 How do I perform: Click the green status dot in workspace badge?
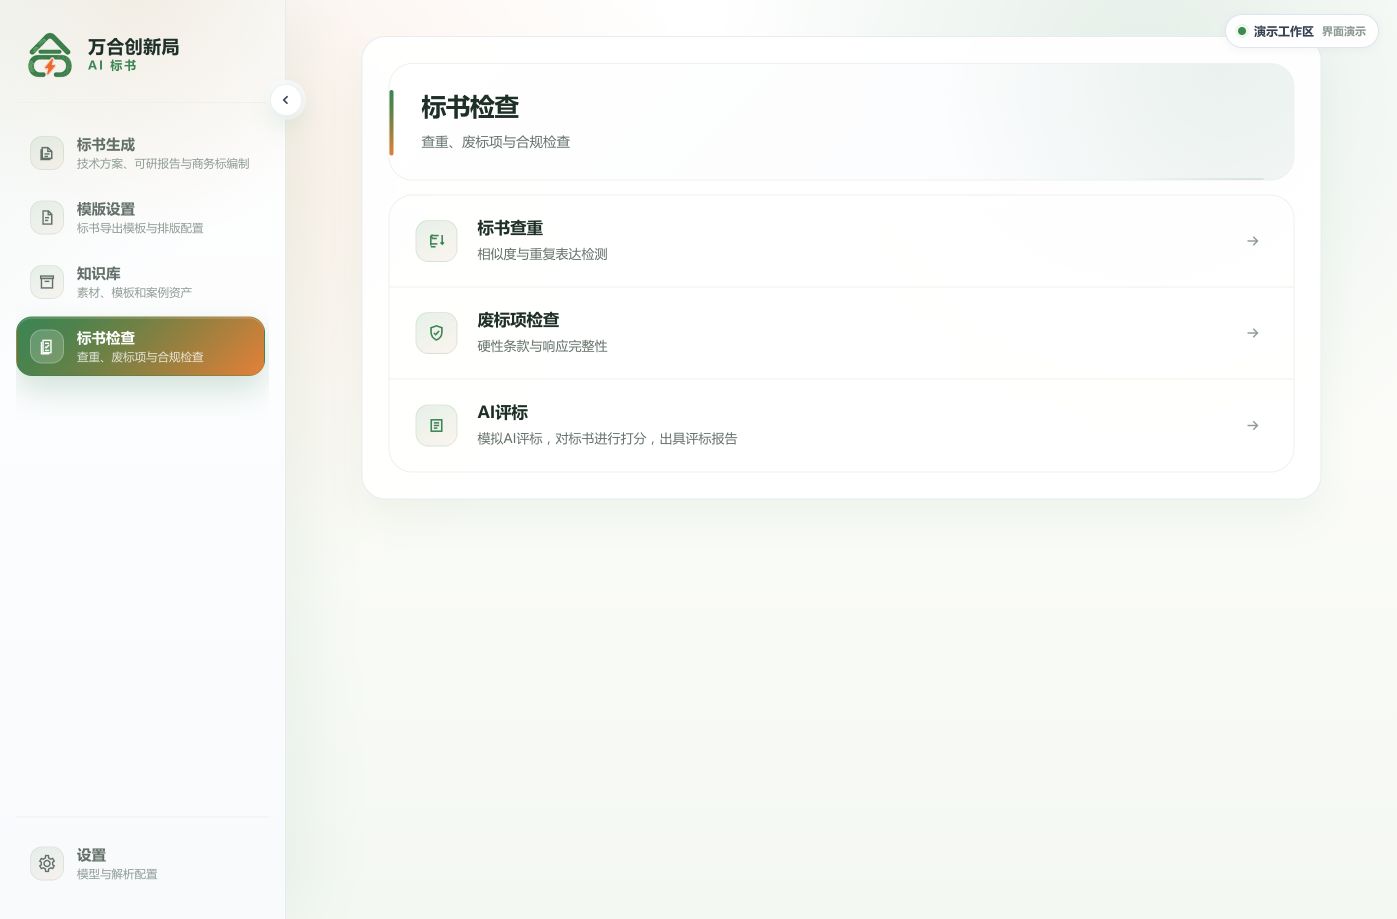click(1242, 31)
